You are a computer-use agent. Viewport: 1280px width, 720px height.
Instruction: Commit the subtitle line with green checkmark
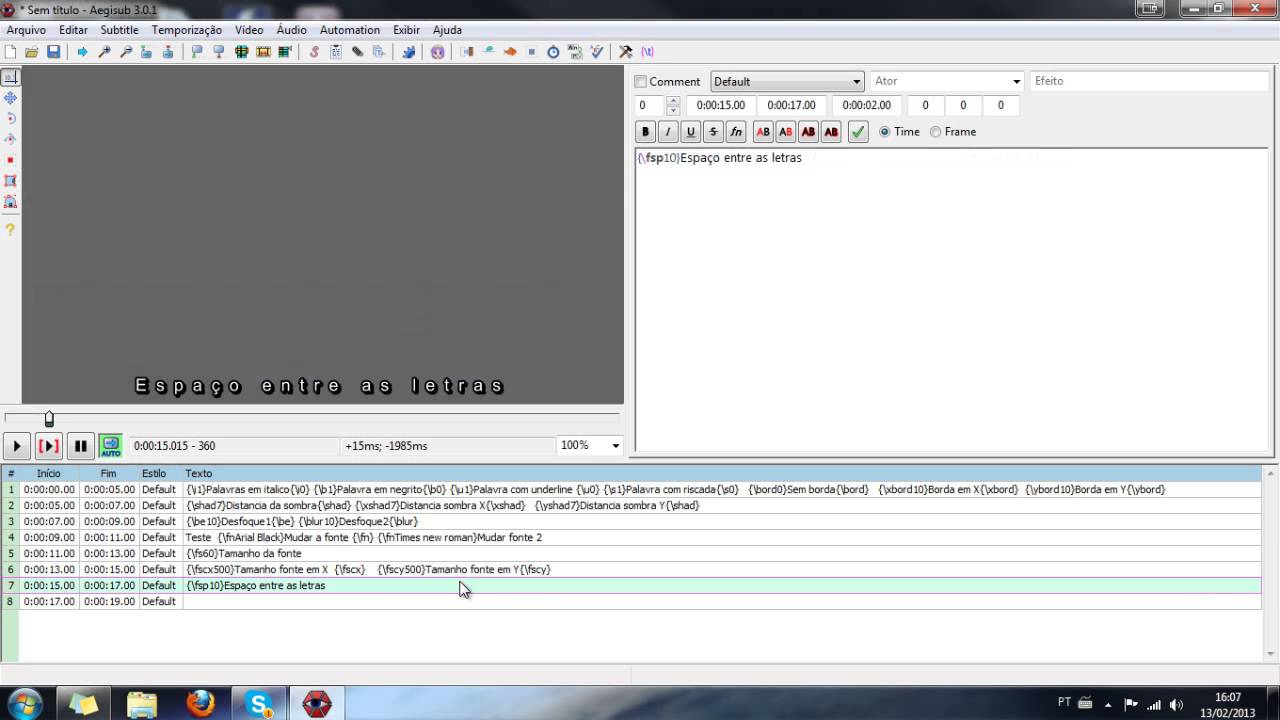tap(858, 132)
